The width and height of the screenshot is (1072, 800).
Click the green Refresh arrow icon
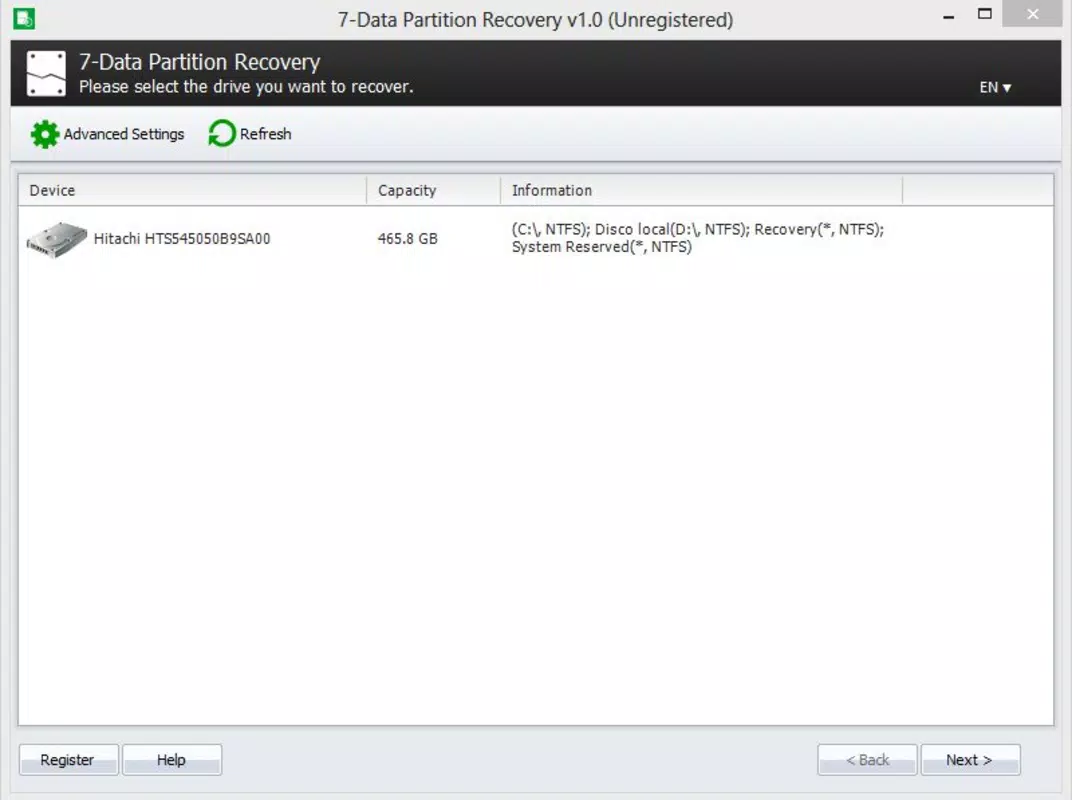coord(222,133)
